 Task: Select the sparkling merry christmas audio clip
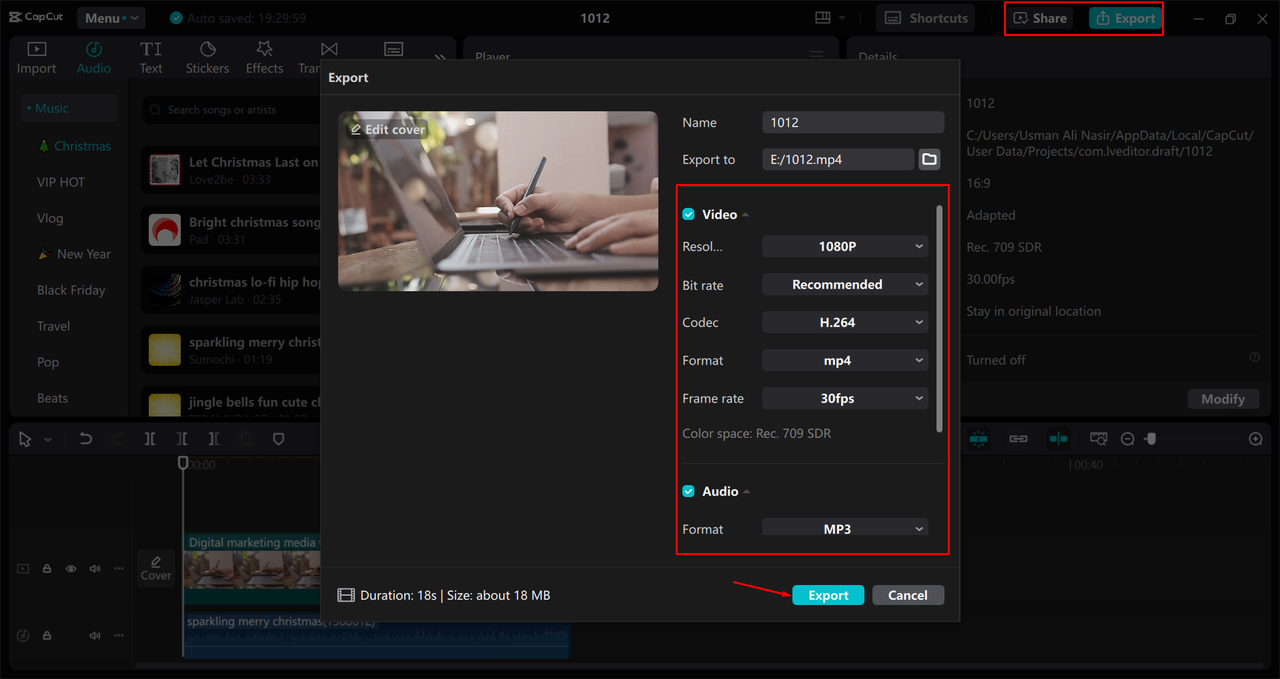pyautogui.click(x=377, y=635)
